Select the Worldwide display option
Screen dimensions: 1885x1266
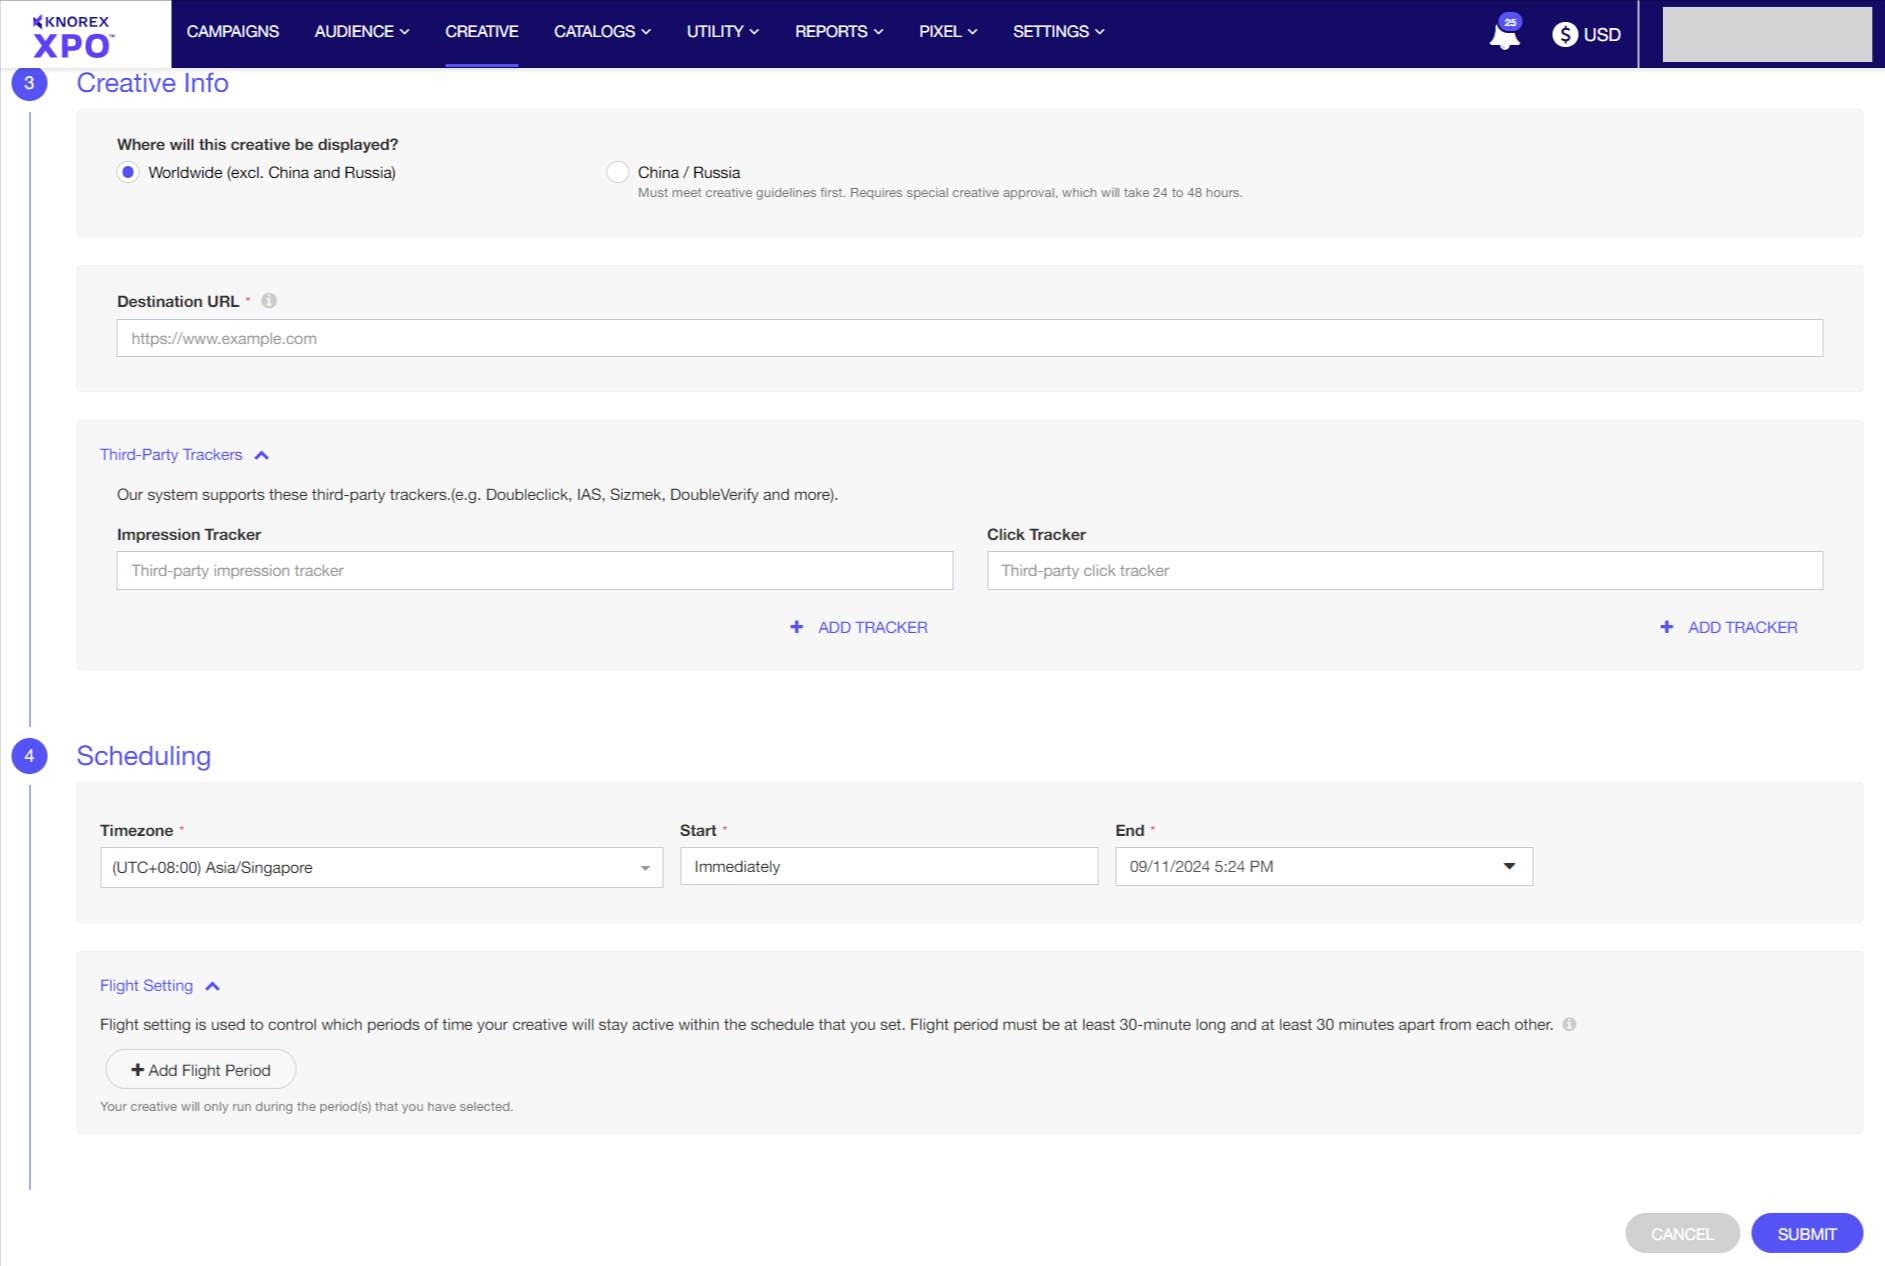click(128, 172)
